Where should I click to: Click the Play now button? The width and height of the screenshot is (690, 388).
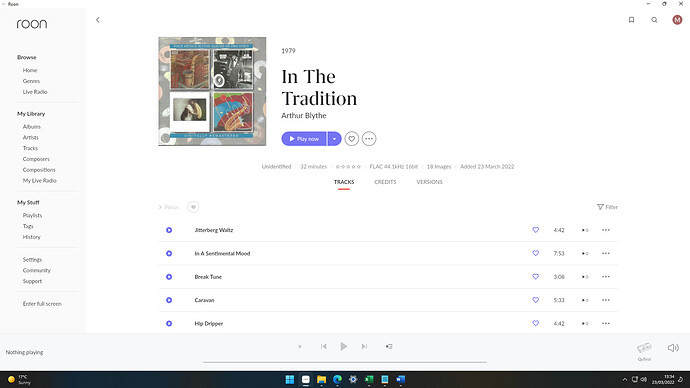pos(304,139)
